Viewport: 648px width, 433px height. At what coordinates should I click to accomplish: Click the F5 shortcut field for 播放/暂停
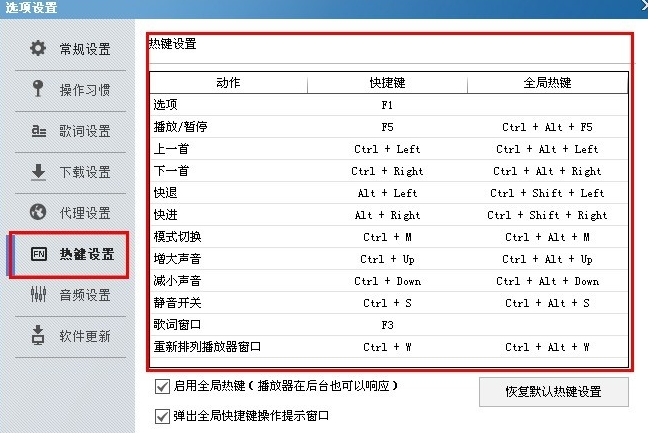point(388,127)
